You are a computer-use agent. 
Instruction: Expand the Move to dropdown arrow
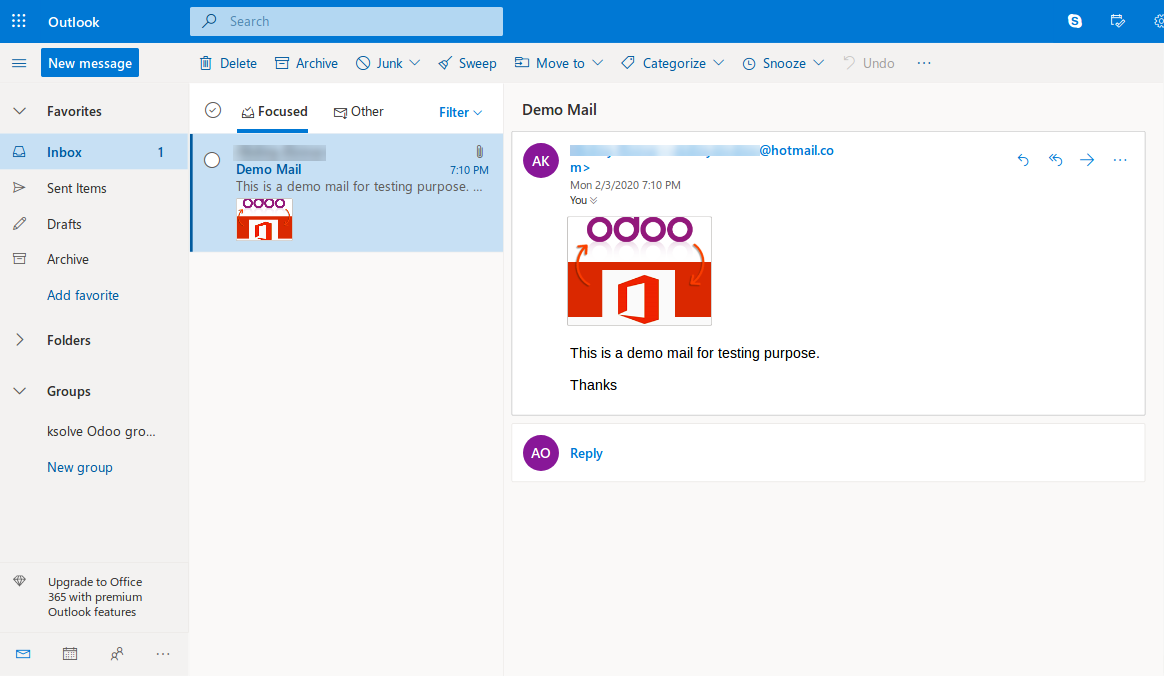598,63
